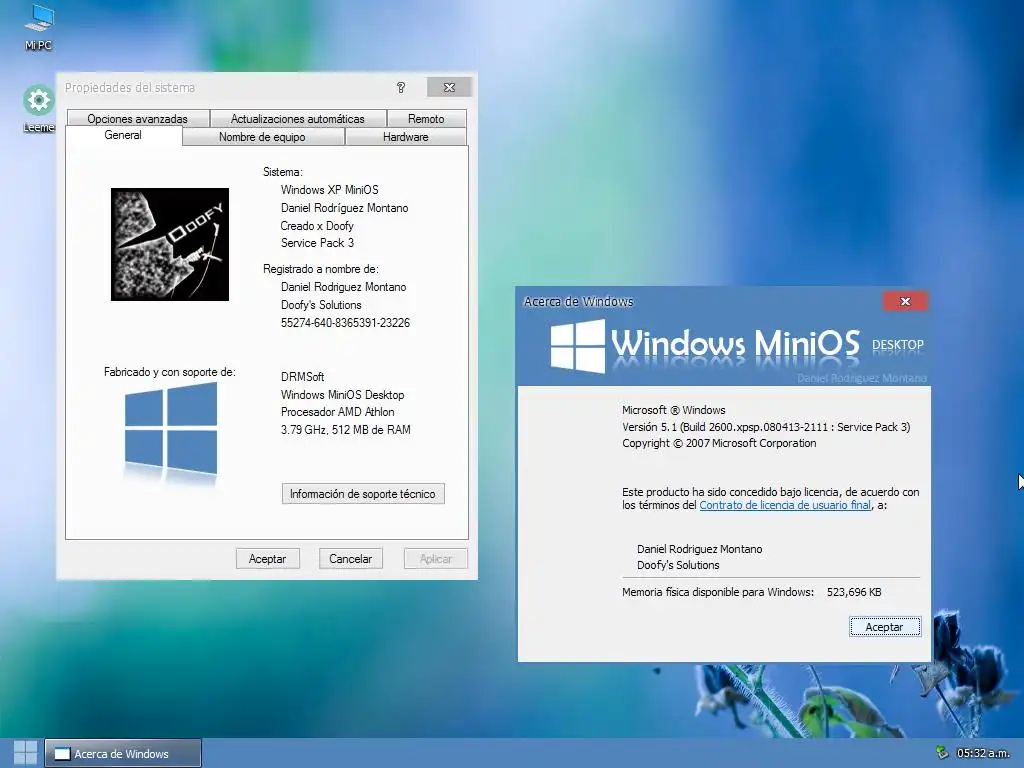The height and width of the screenshot is (768, 1024).
Task: Click the 05:32 a.m. taskbar clock
Action: (x=983, y=753)
